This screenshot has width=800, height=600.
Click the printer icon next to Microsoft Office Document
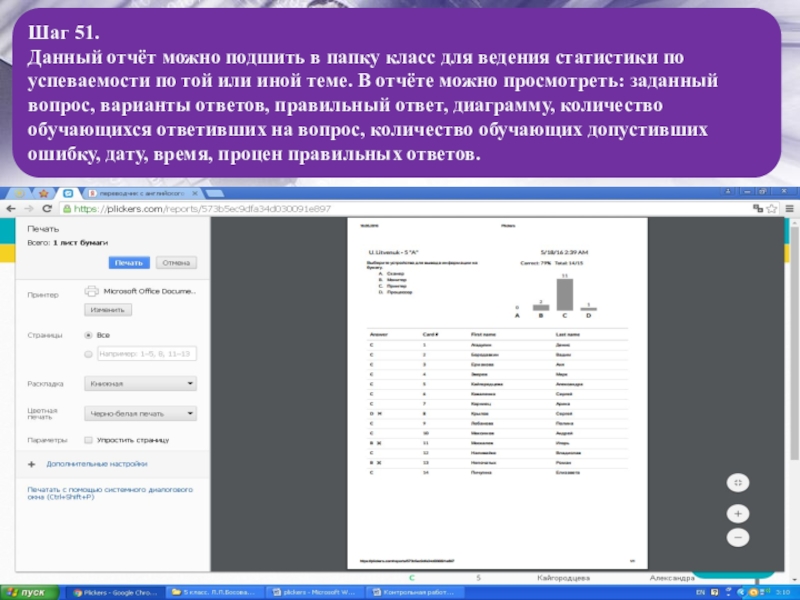92,291
